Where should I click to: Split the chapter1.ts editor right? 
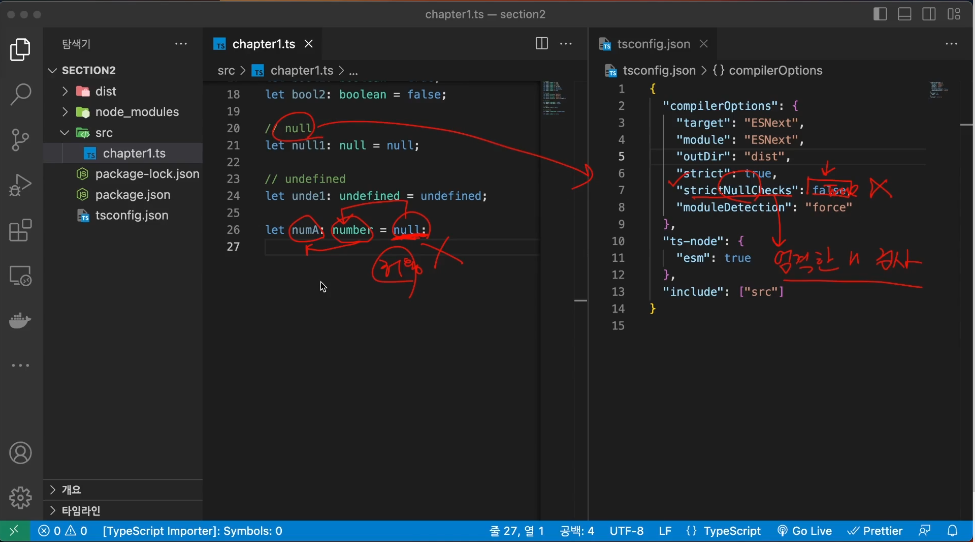(542, 44)
